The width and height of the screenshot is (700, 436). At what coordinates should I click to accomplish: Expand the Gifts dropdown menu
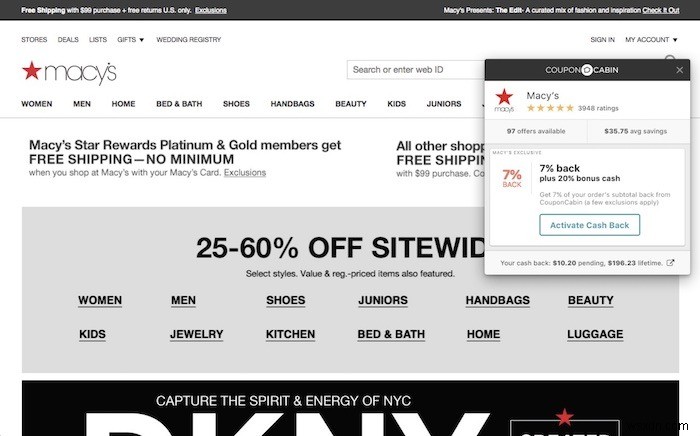coord(130,40)
